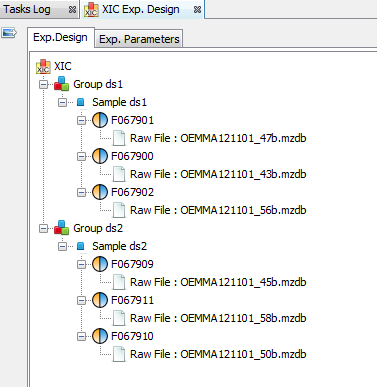Click the XIC root node icon
377x387 pixels.
(x=43, y=66)
